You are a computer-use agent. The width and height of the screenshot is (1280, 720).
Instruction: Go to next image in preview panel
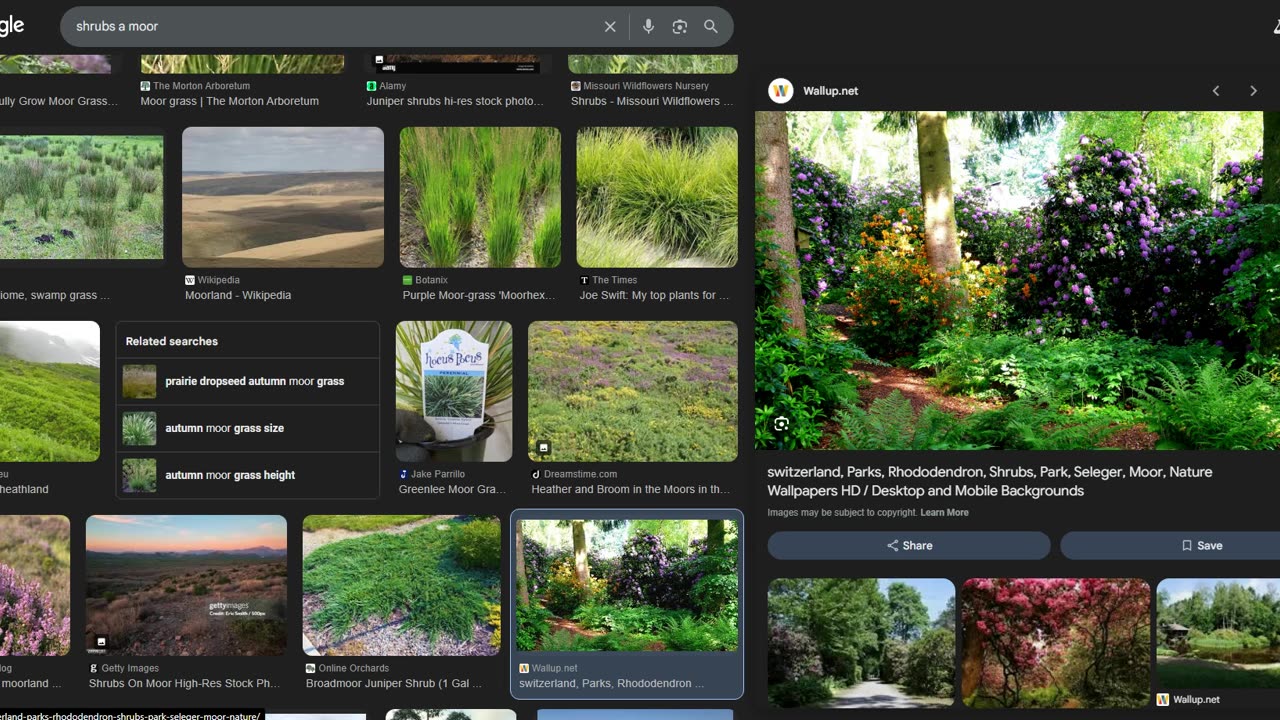[1253, 91]
